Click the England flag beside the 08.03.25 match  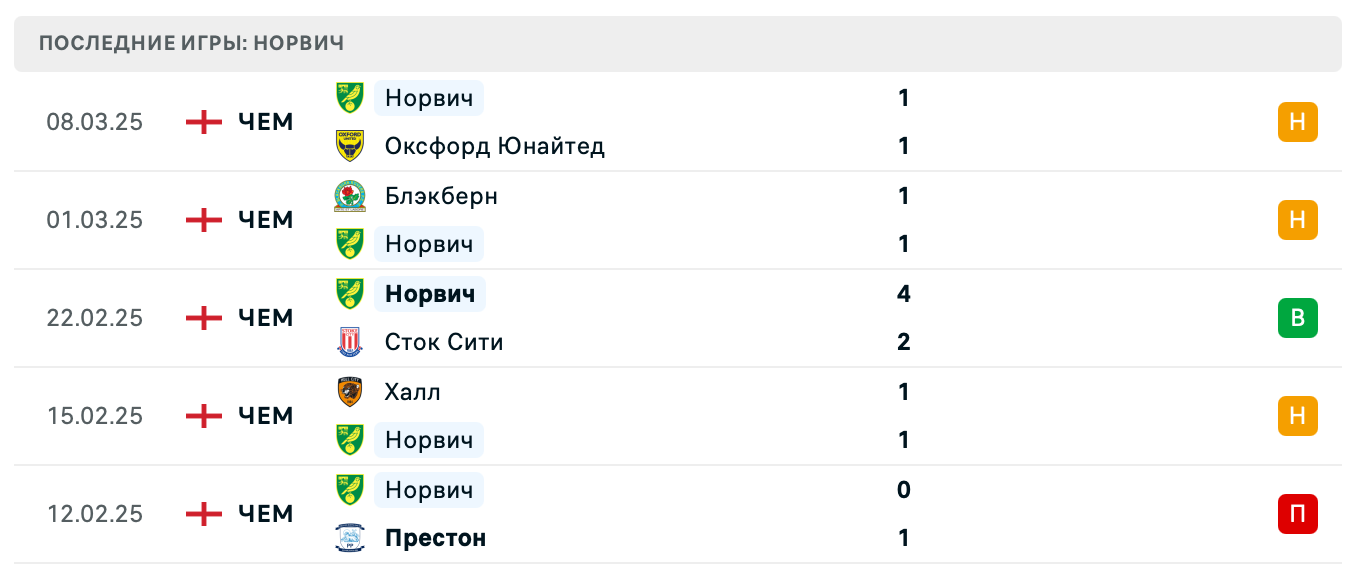click(x=203, y=121)
